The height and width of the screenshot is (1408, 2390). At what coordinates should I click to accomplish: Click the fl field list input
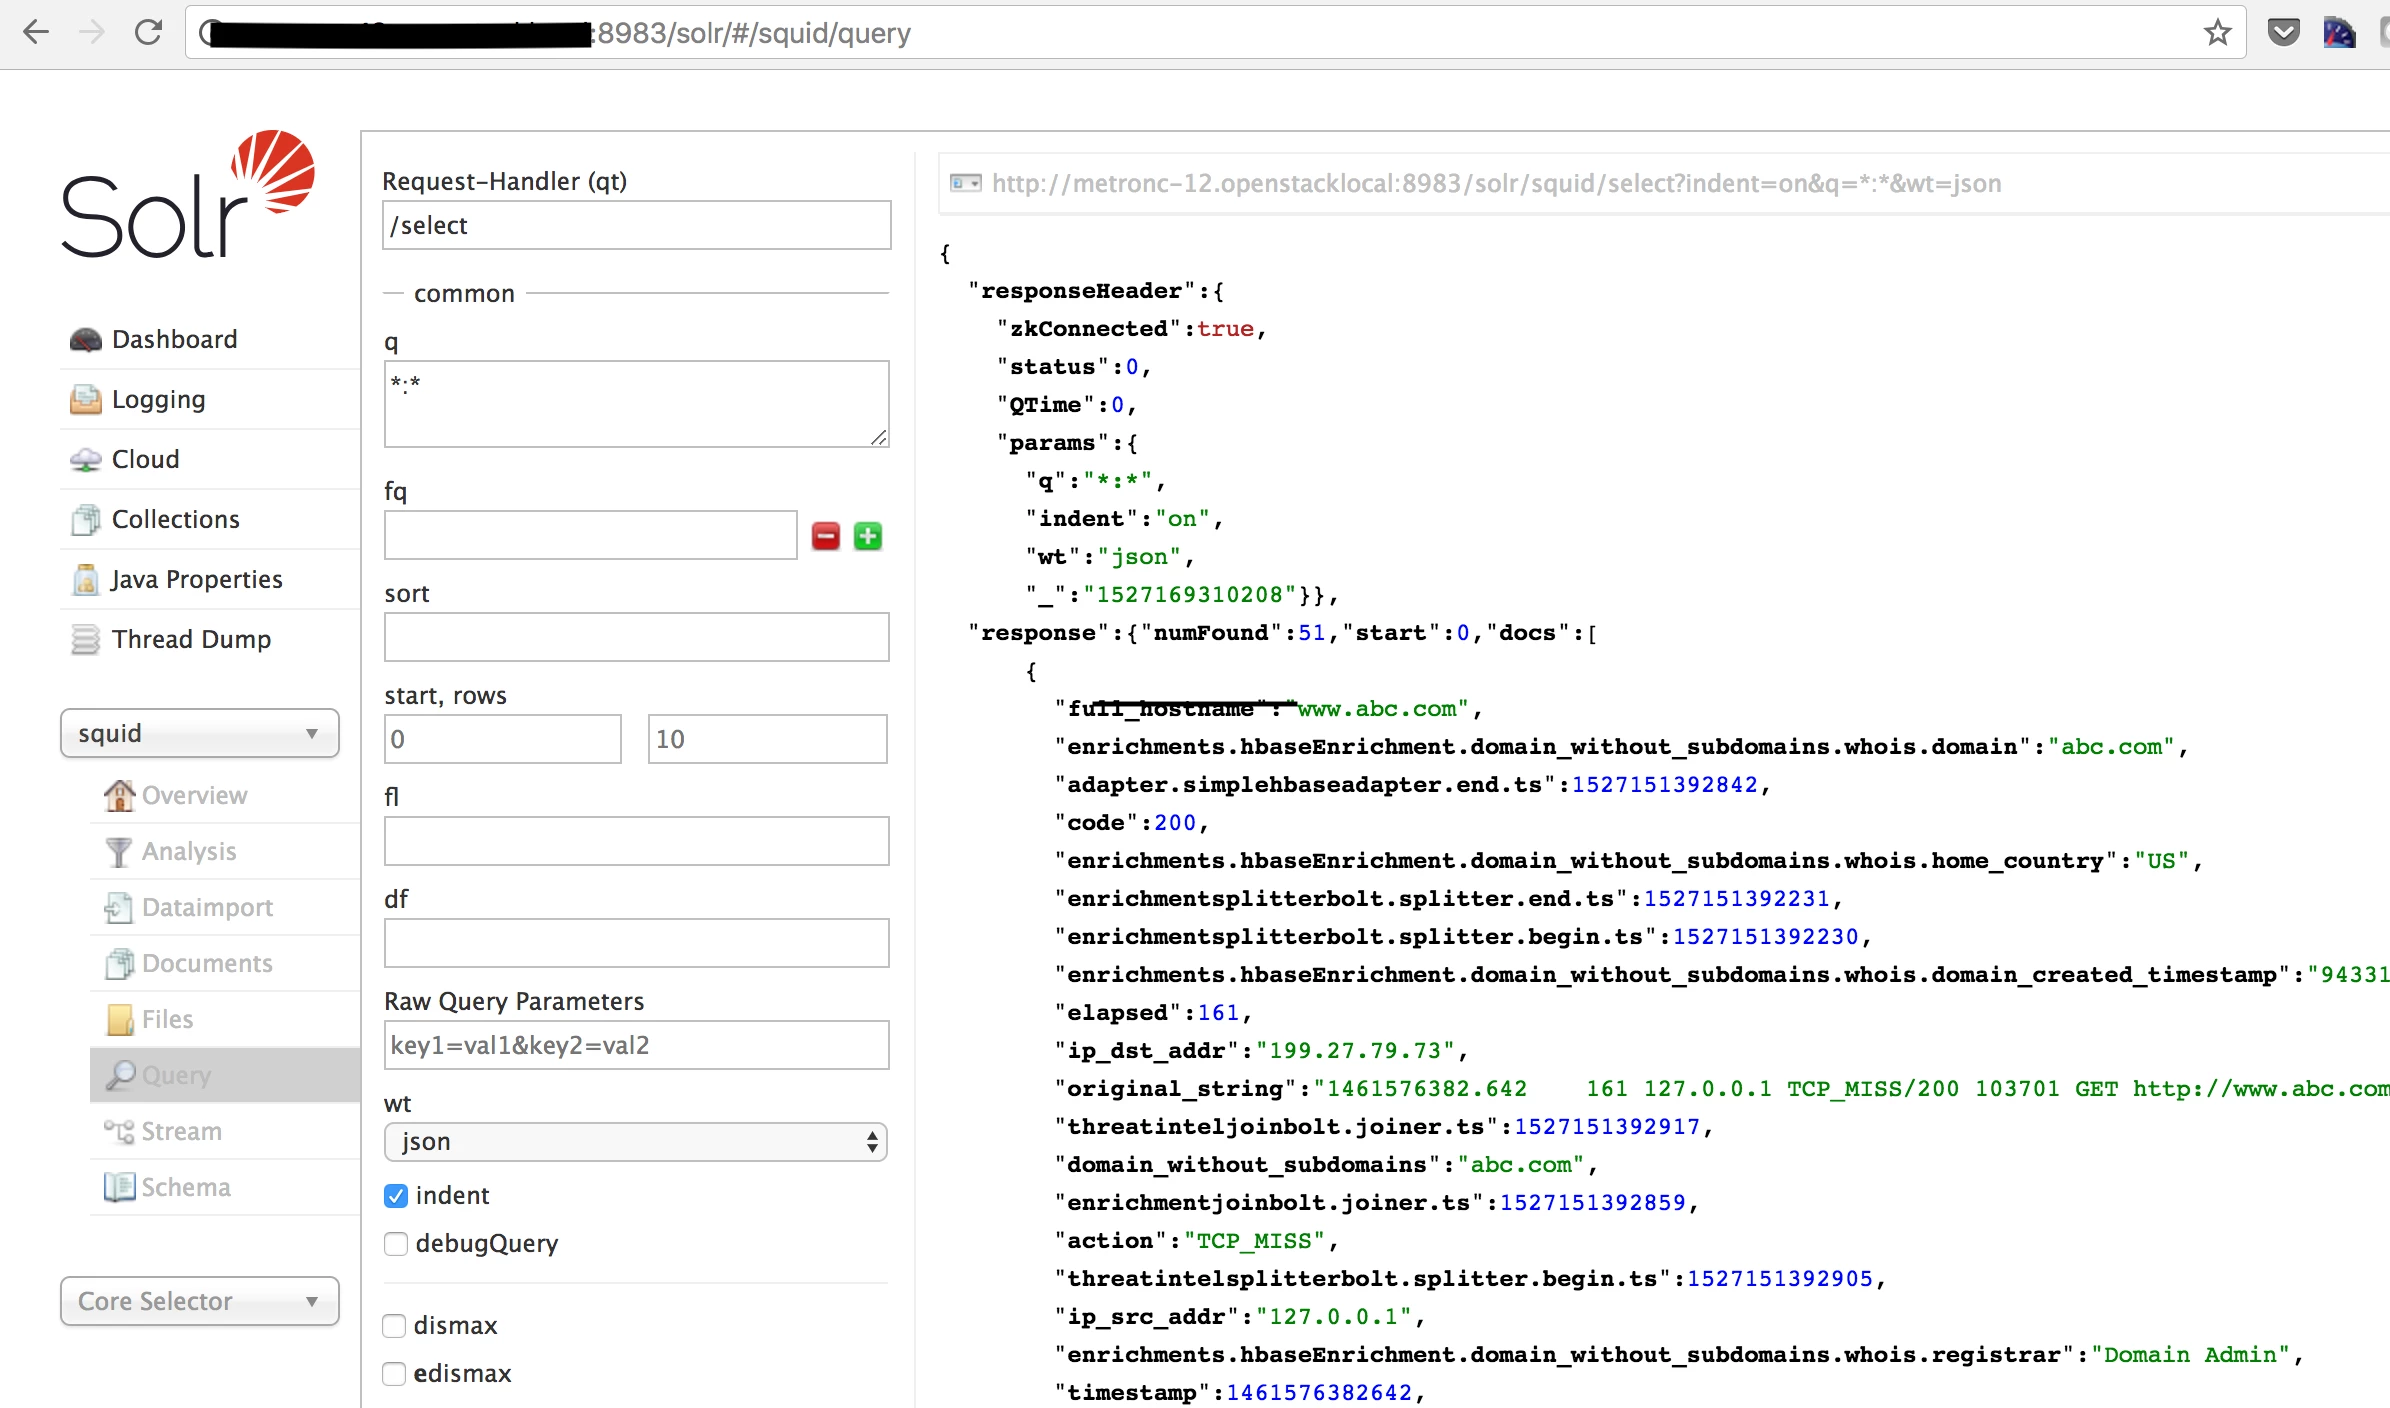pyautogui.click(x=636, y=841)
